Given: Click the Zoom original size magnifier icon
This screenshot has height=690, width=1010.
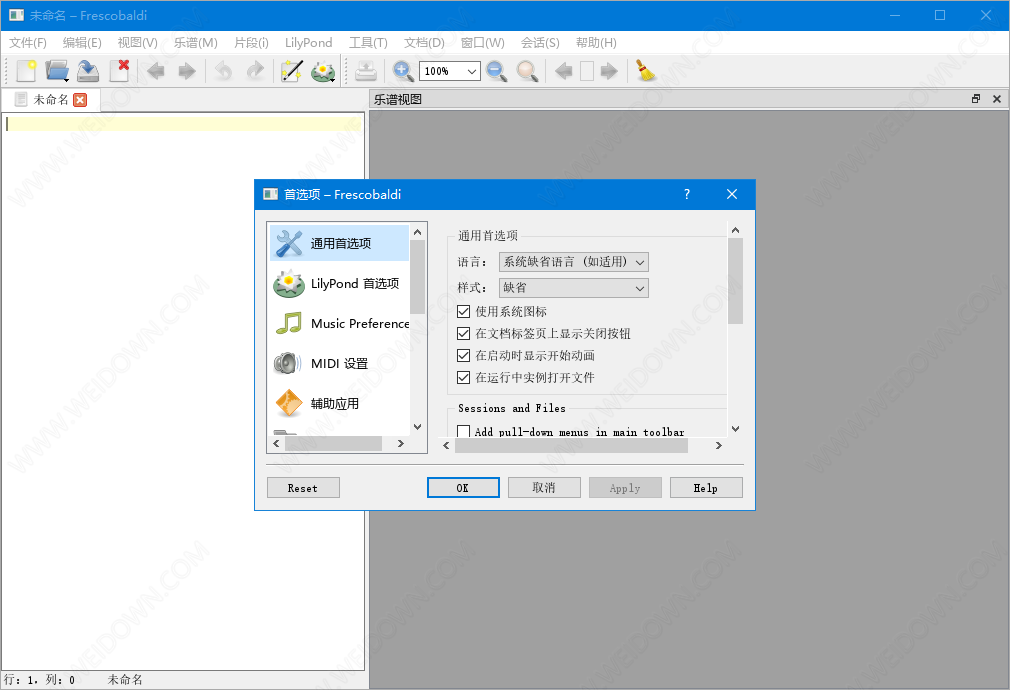Looking at the screenshot, I should click(528, 71).
